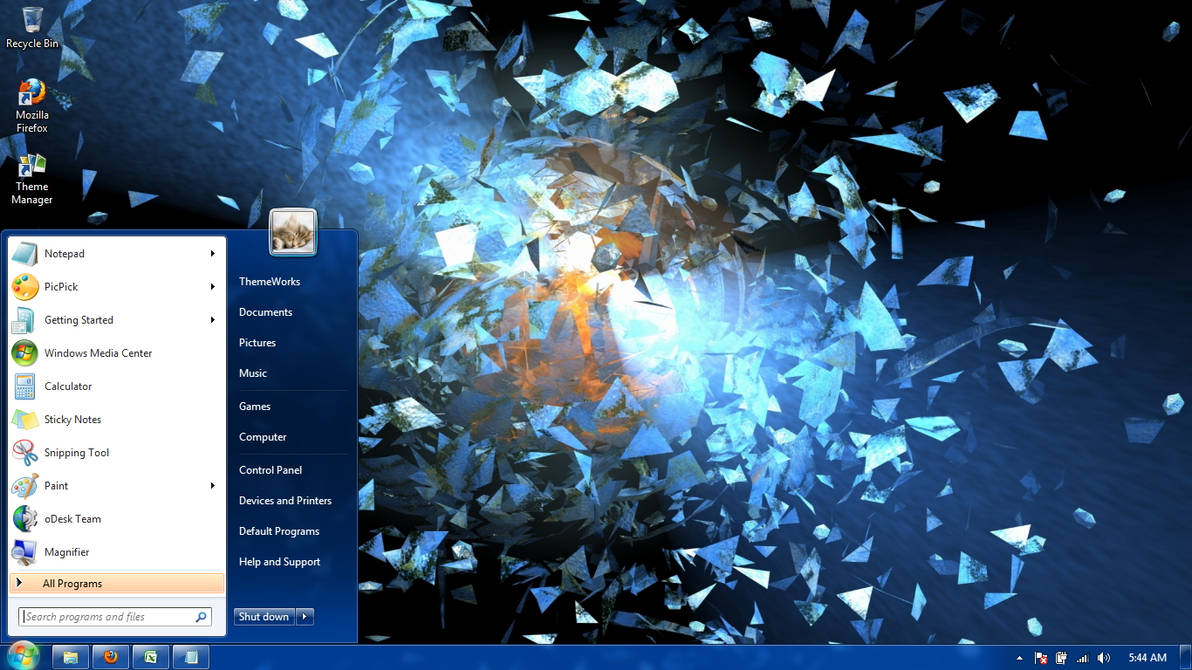Click the user account cat picture
This screenshot has height=670, width=1192.
pyautogui.click(x=293, y=232)
